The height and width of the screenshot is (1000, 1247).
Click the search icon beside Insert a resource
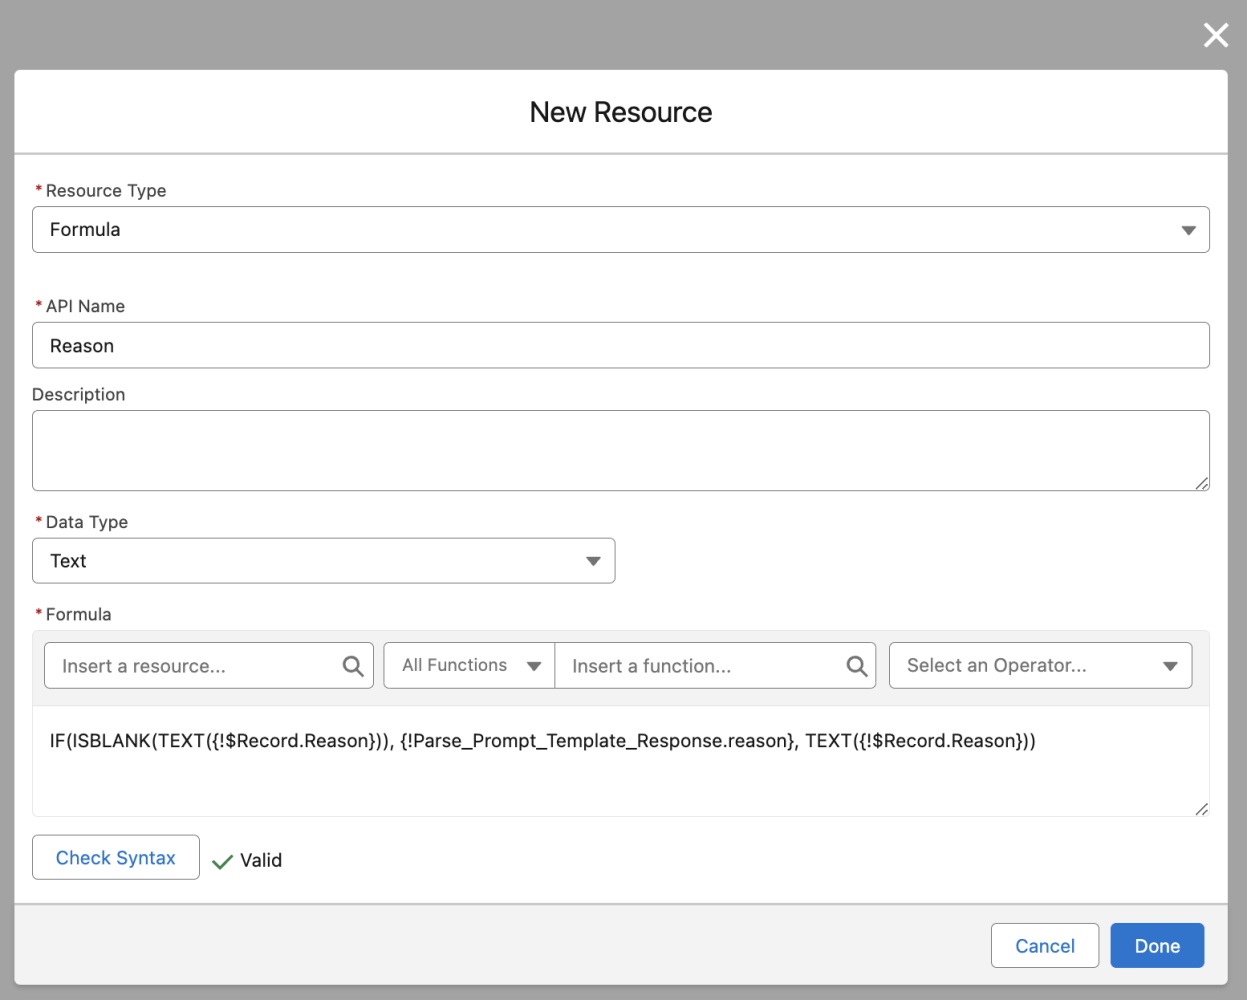coord(352,665)
